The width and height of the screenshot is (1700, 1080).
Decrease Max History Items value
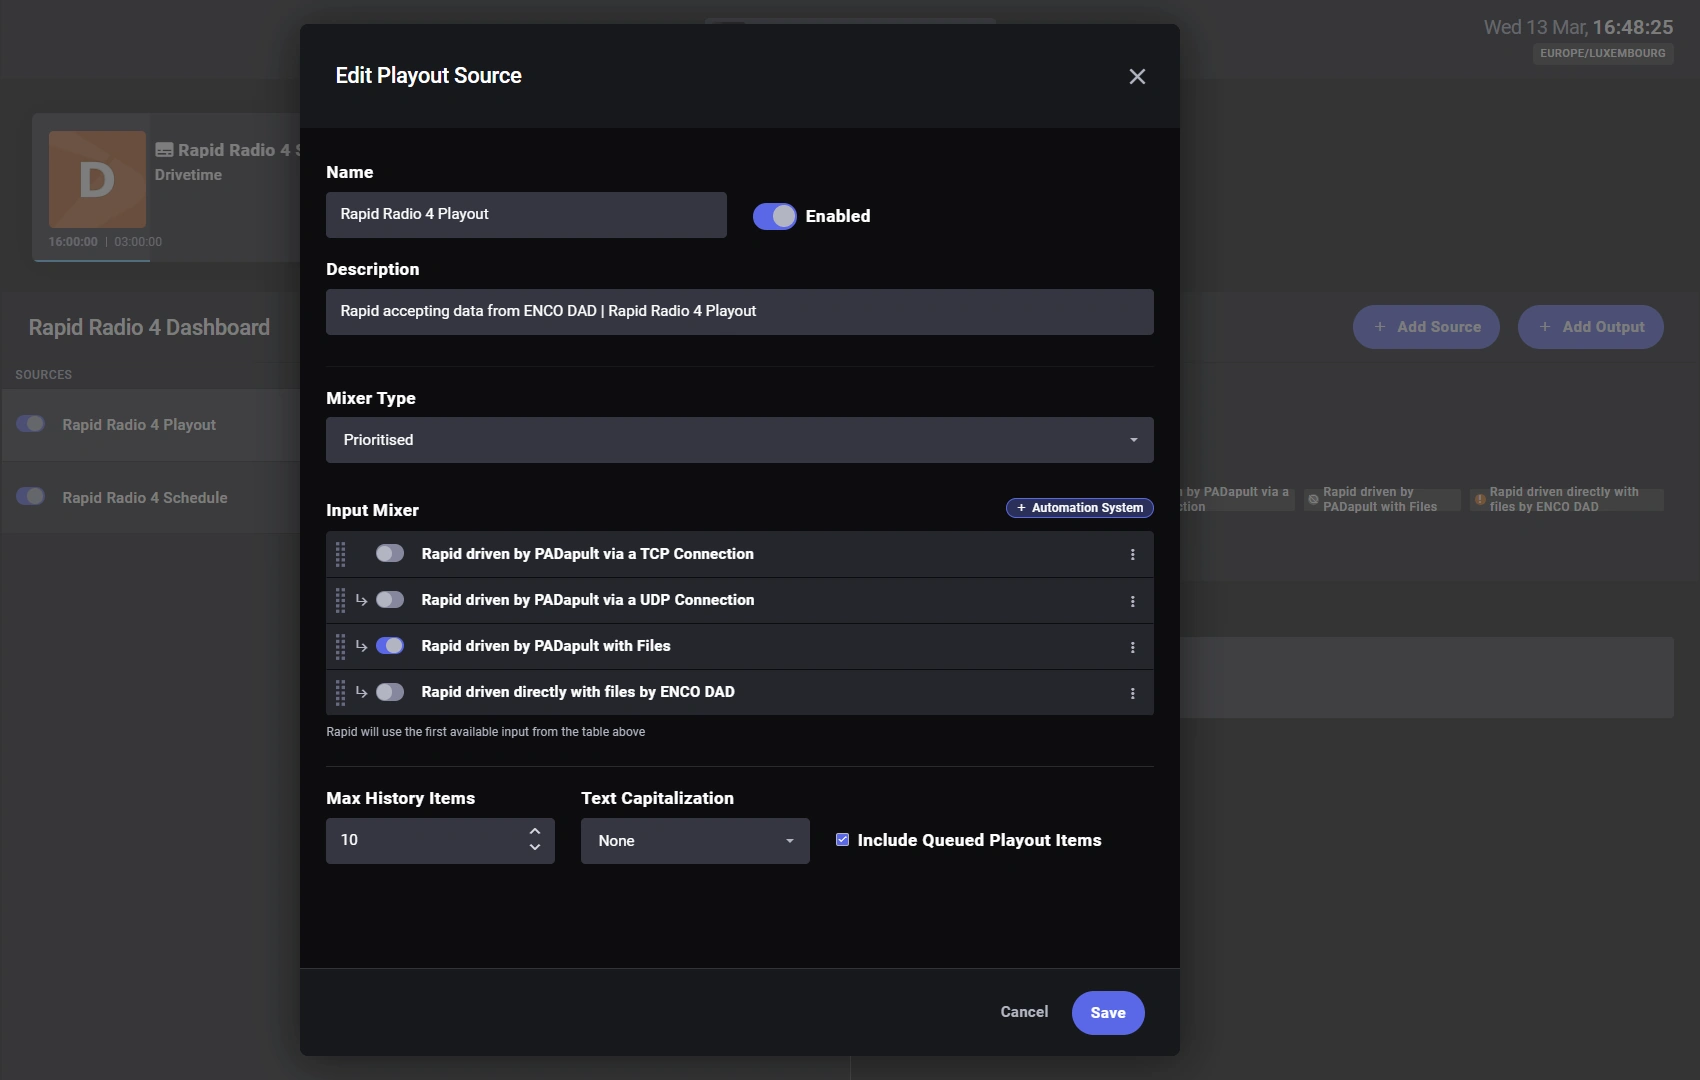[535, 848]
